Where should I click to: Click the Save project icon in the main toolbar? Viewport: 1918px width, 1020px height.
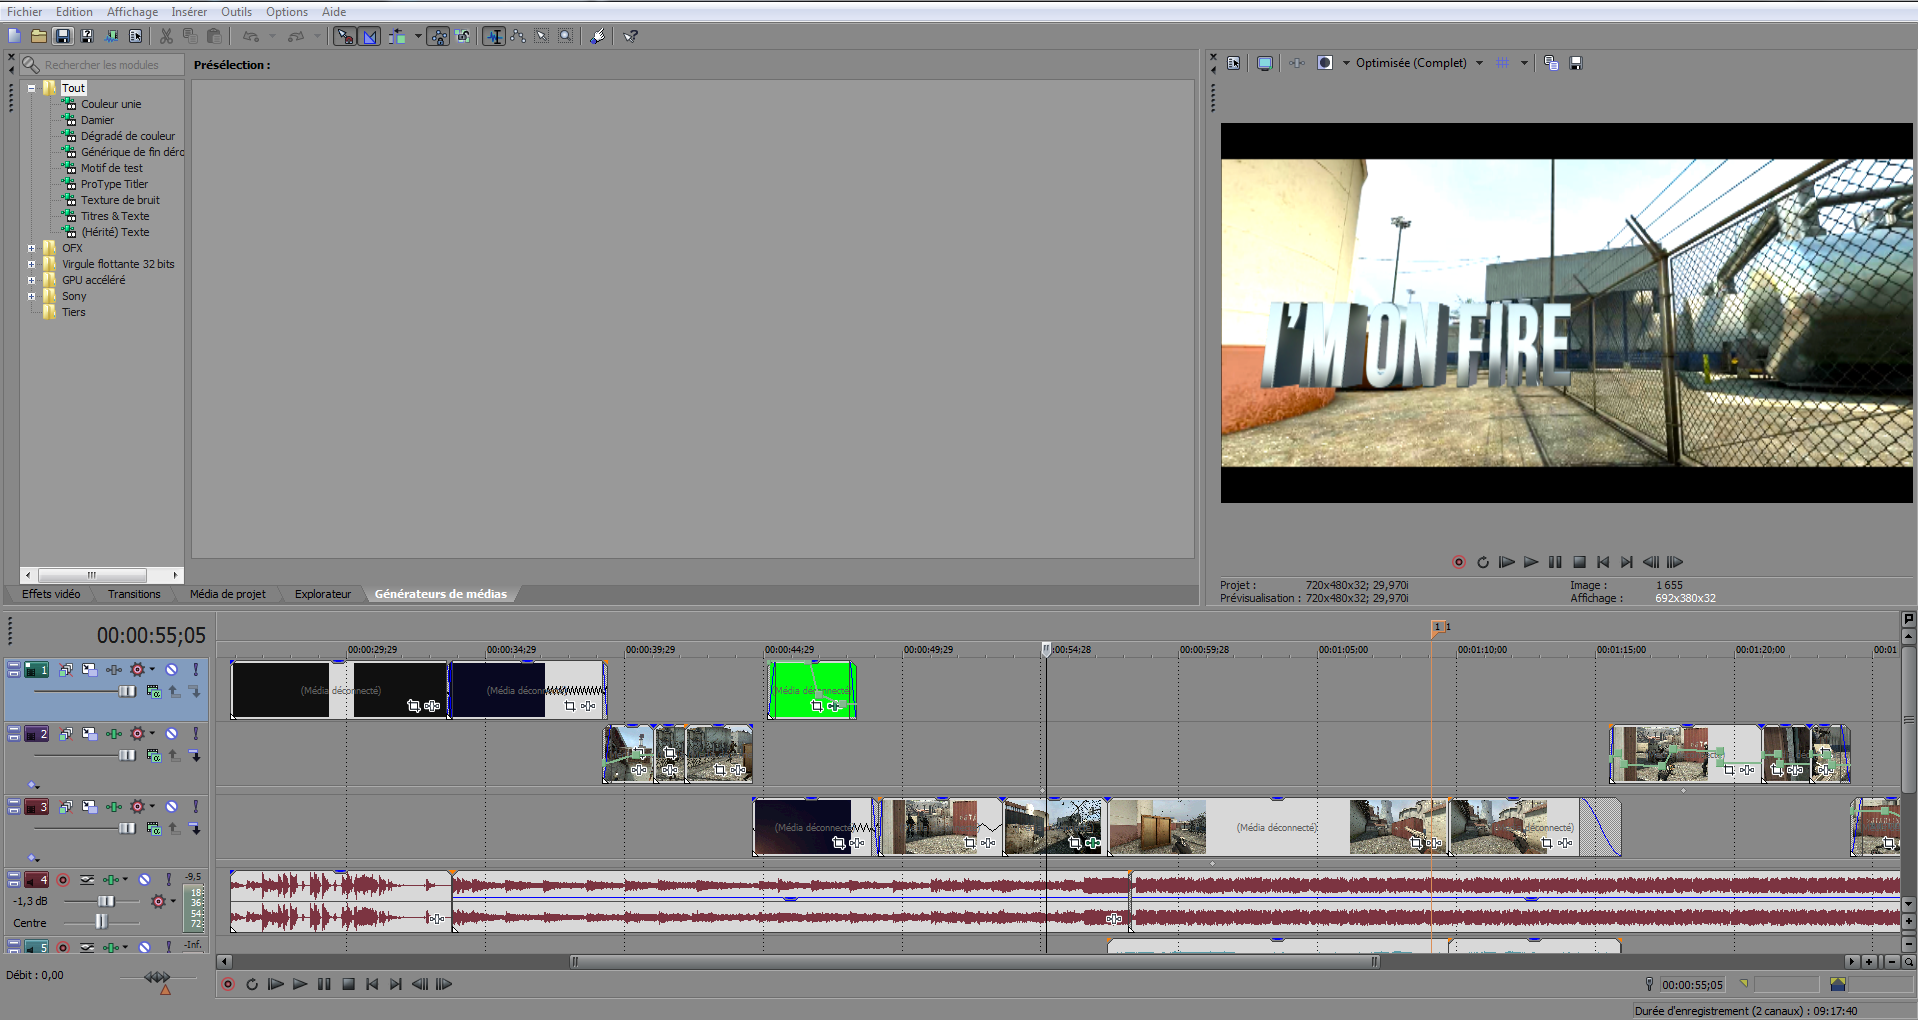pyautogui.click(x=63, y=36)
